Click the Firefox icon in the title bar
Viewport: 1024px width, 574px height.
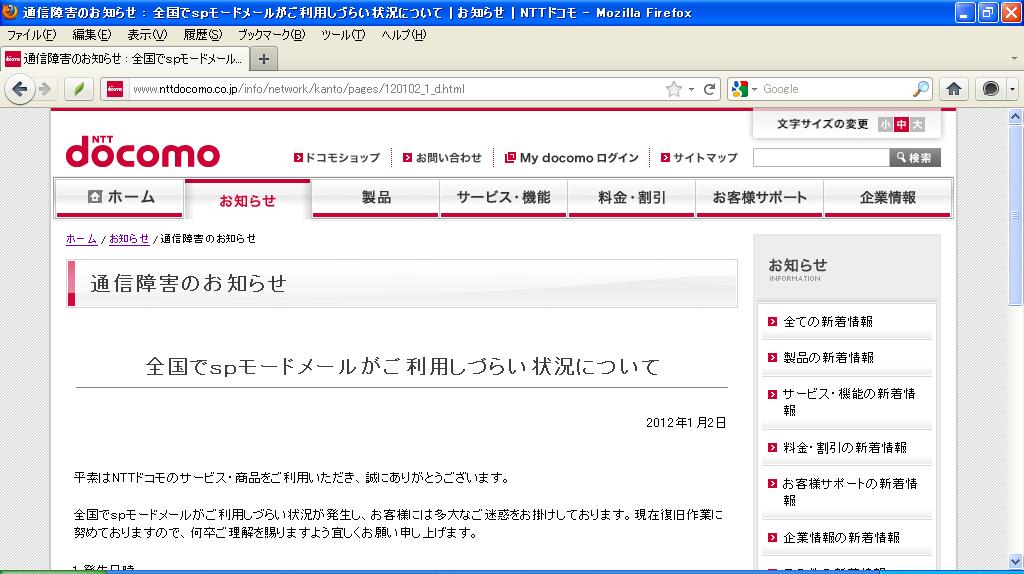click(10, 12)
